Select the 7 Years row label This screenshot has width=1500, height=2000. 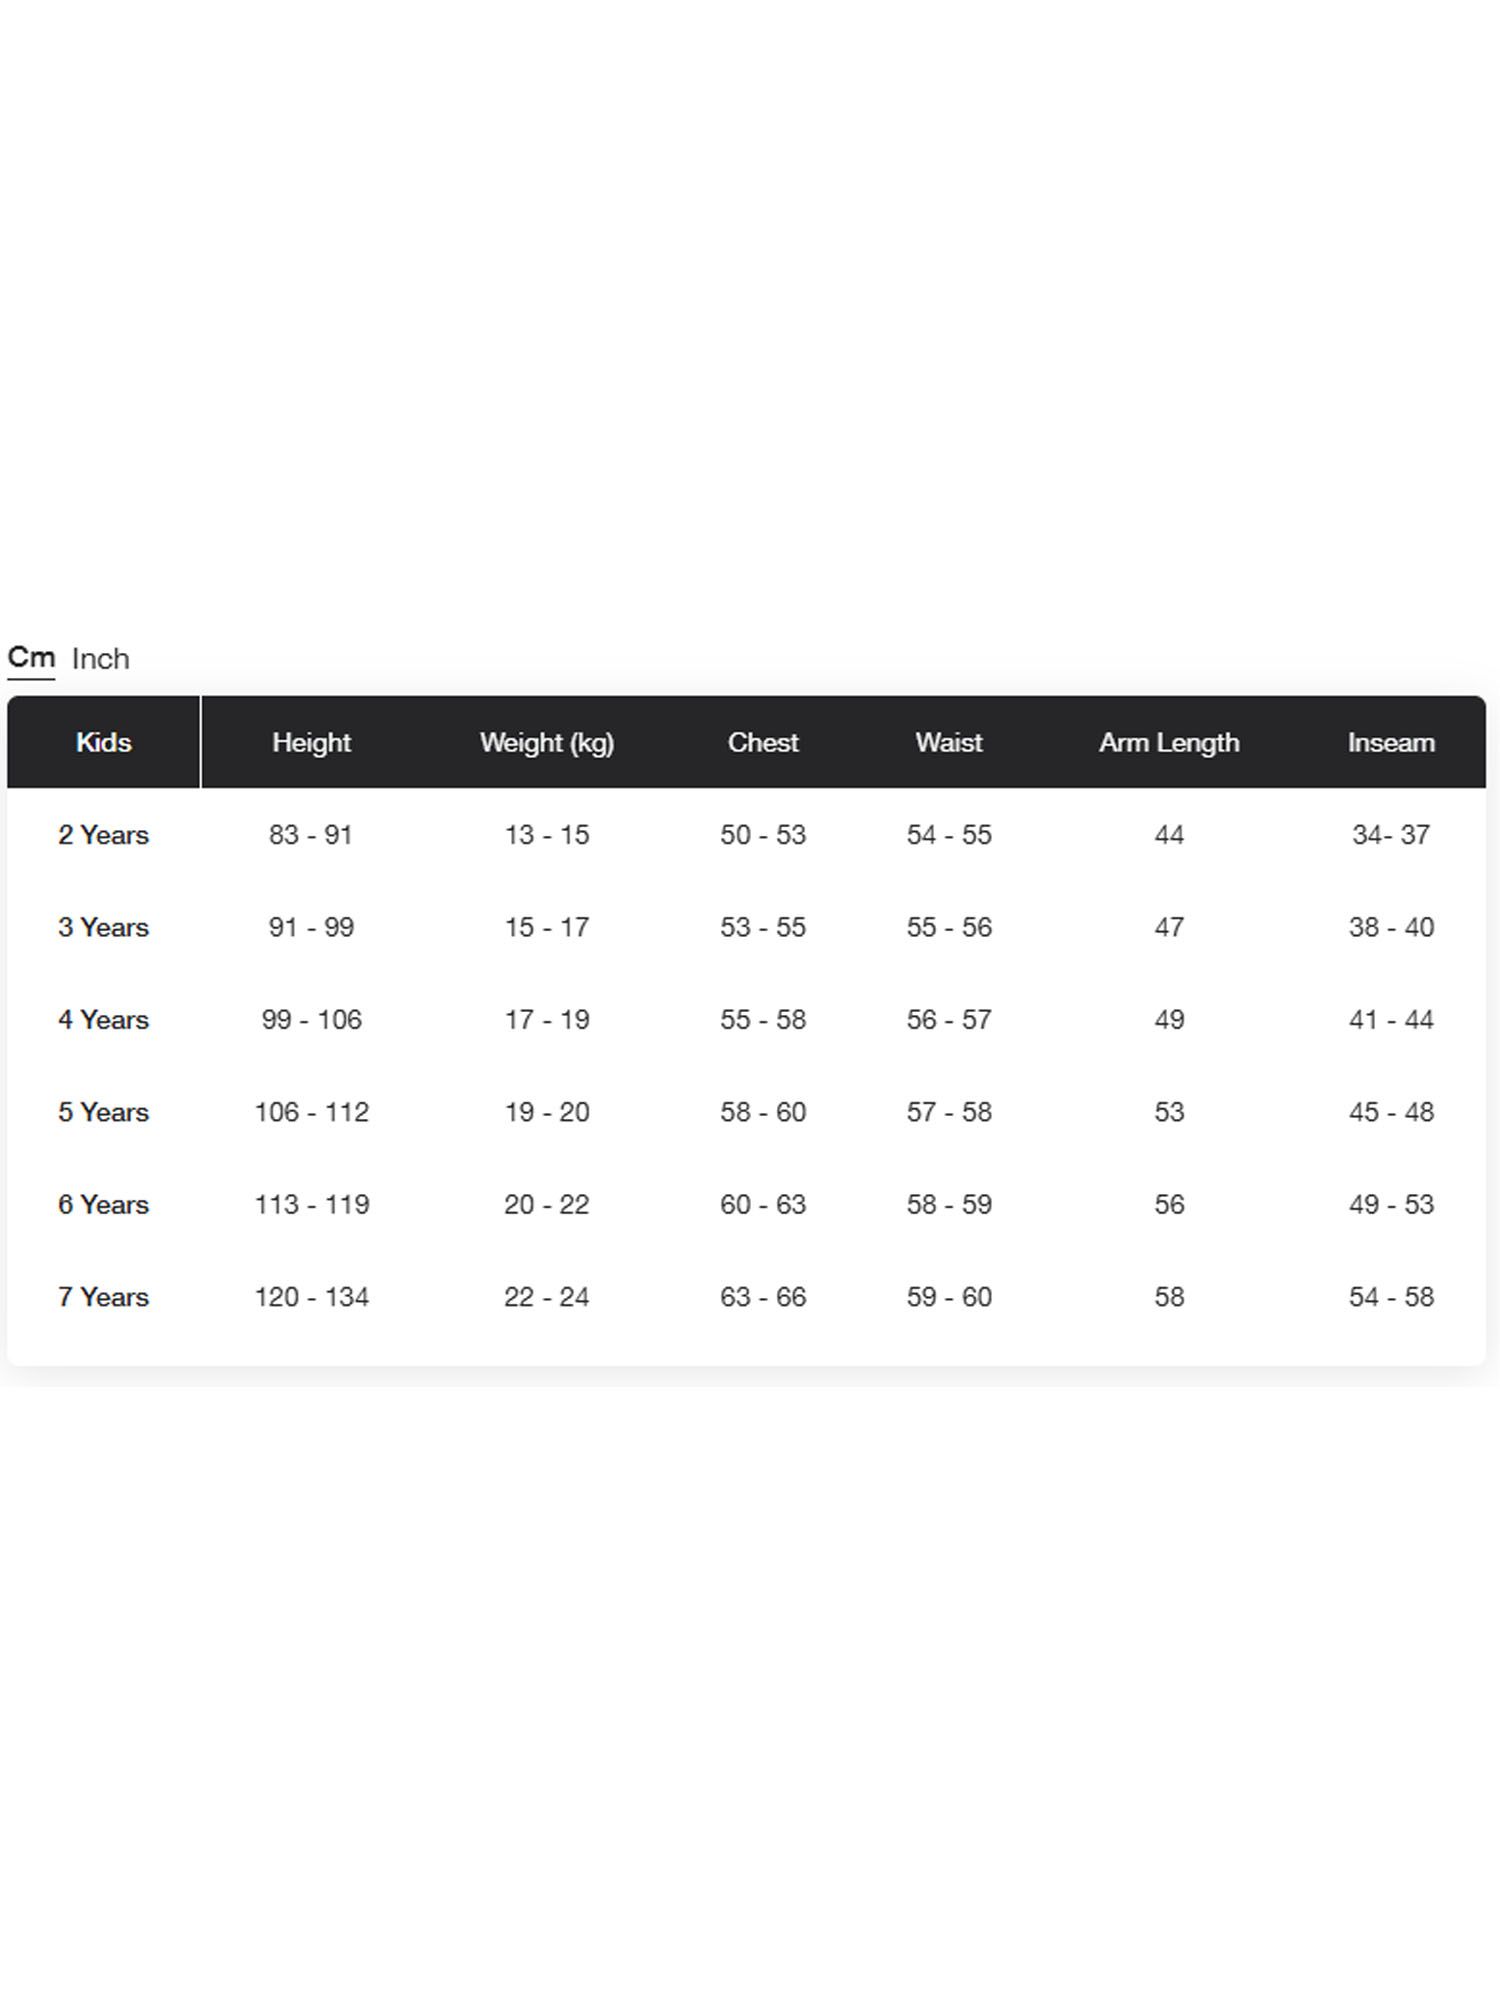(x=103, y=1297)
